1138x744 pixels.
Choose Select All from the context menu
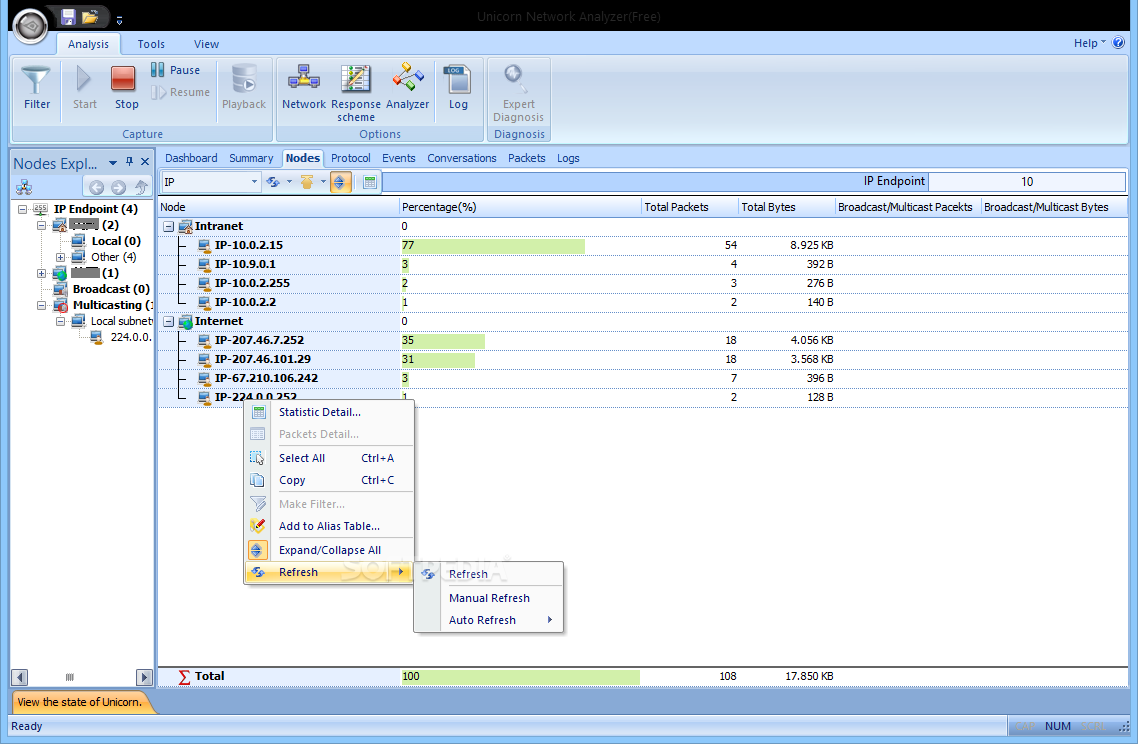coord(329,458)
